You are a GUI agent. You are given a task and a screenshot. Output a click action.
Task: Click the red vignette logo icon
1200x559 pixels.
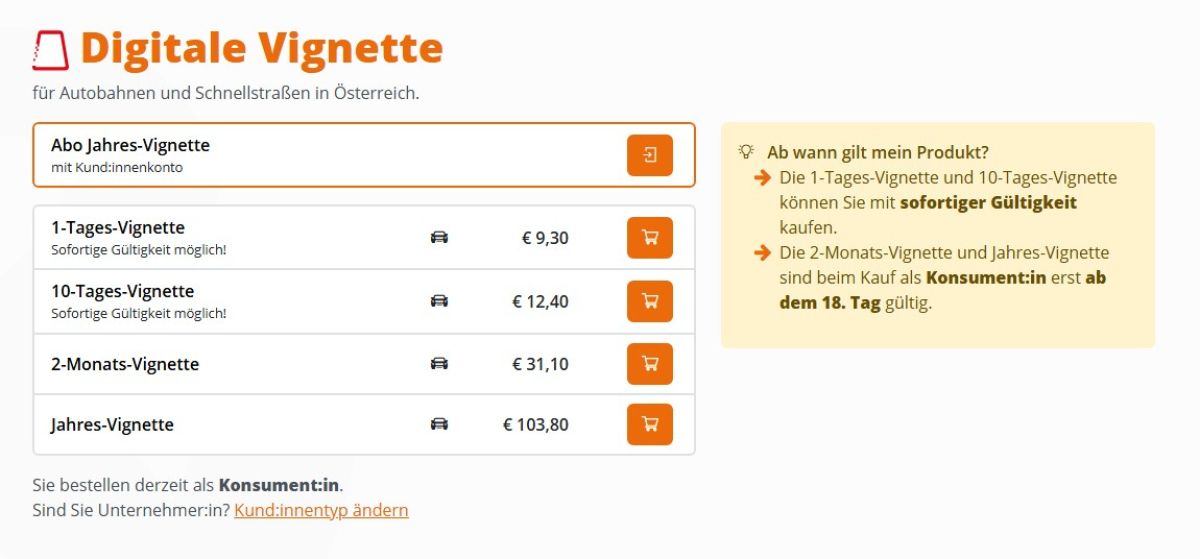[50, 49]
